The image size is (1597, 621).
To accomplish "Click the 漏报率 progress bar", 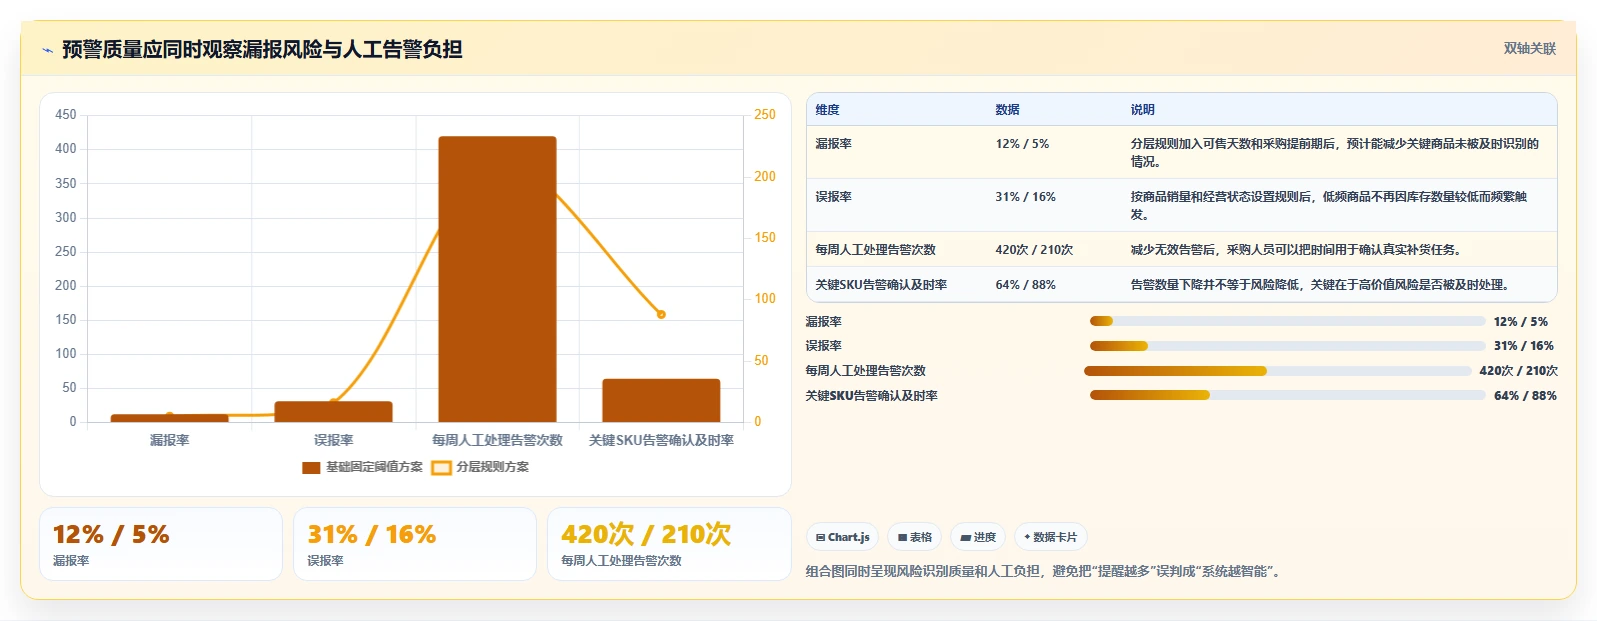I will 1287,321.
